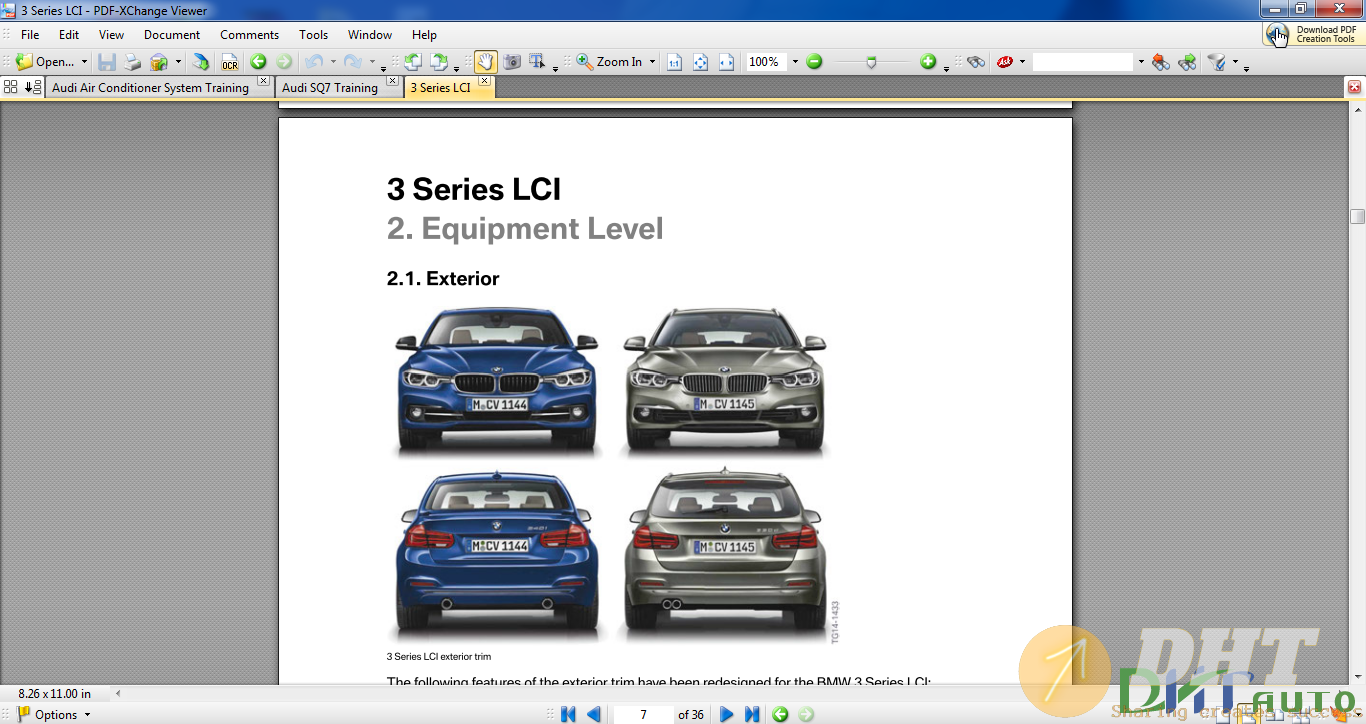Click the Fit Page icon
This screenshot has height=724, width=1366.
700,62
